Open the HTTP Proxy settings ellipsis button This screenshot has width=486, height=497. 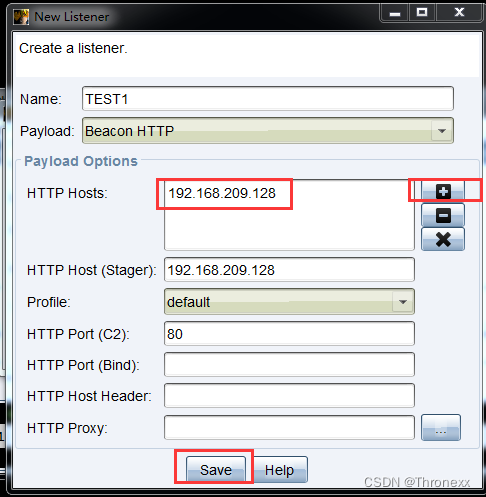click(441, 428)
